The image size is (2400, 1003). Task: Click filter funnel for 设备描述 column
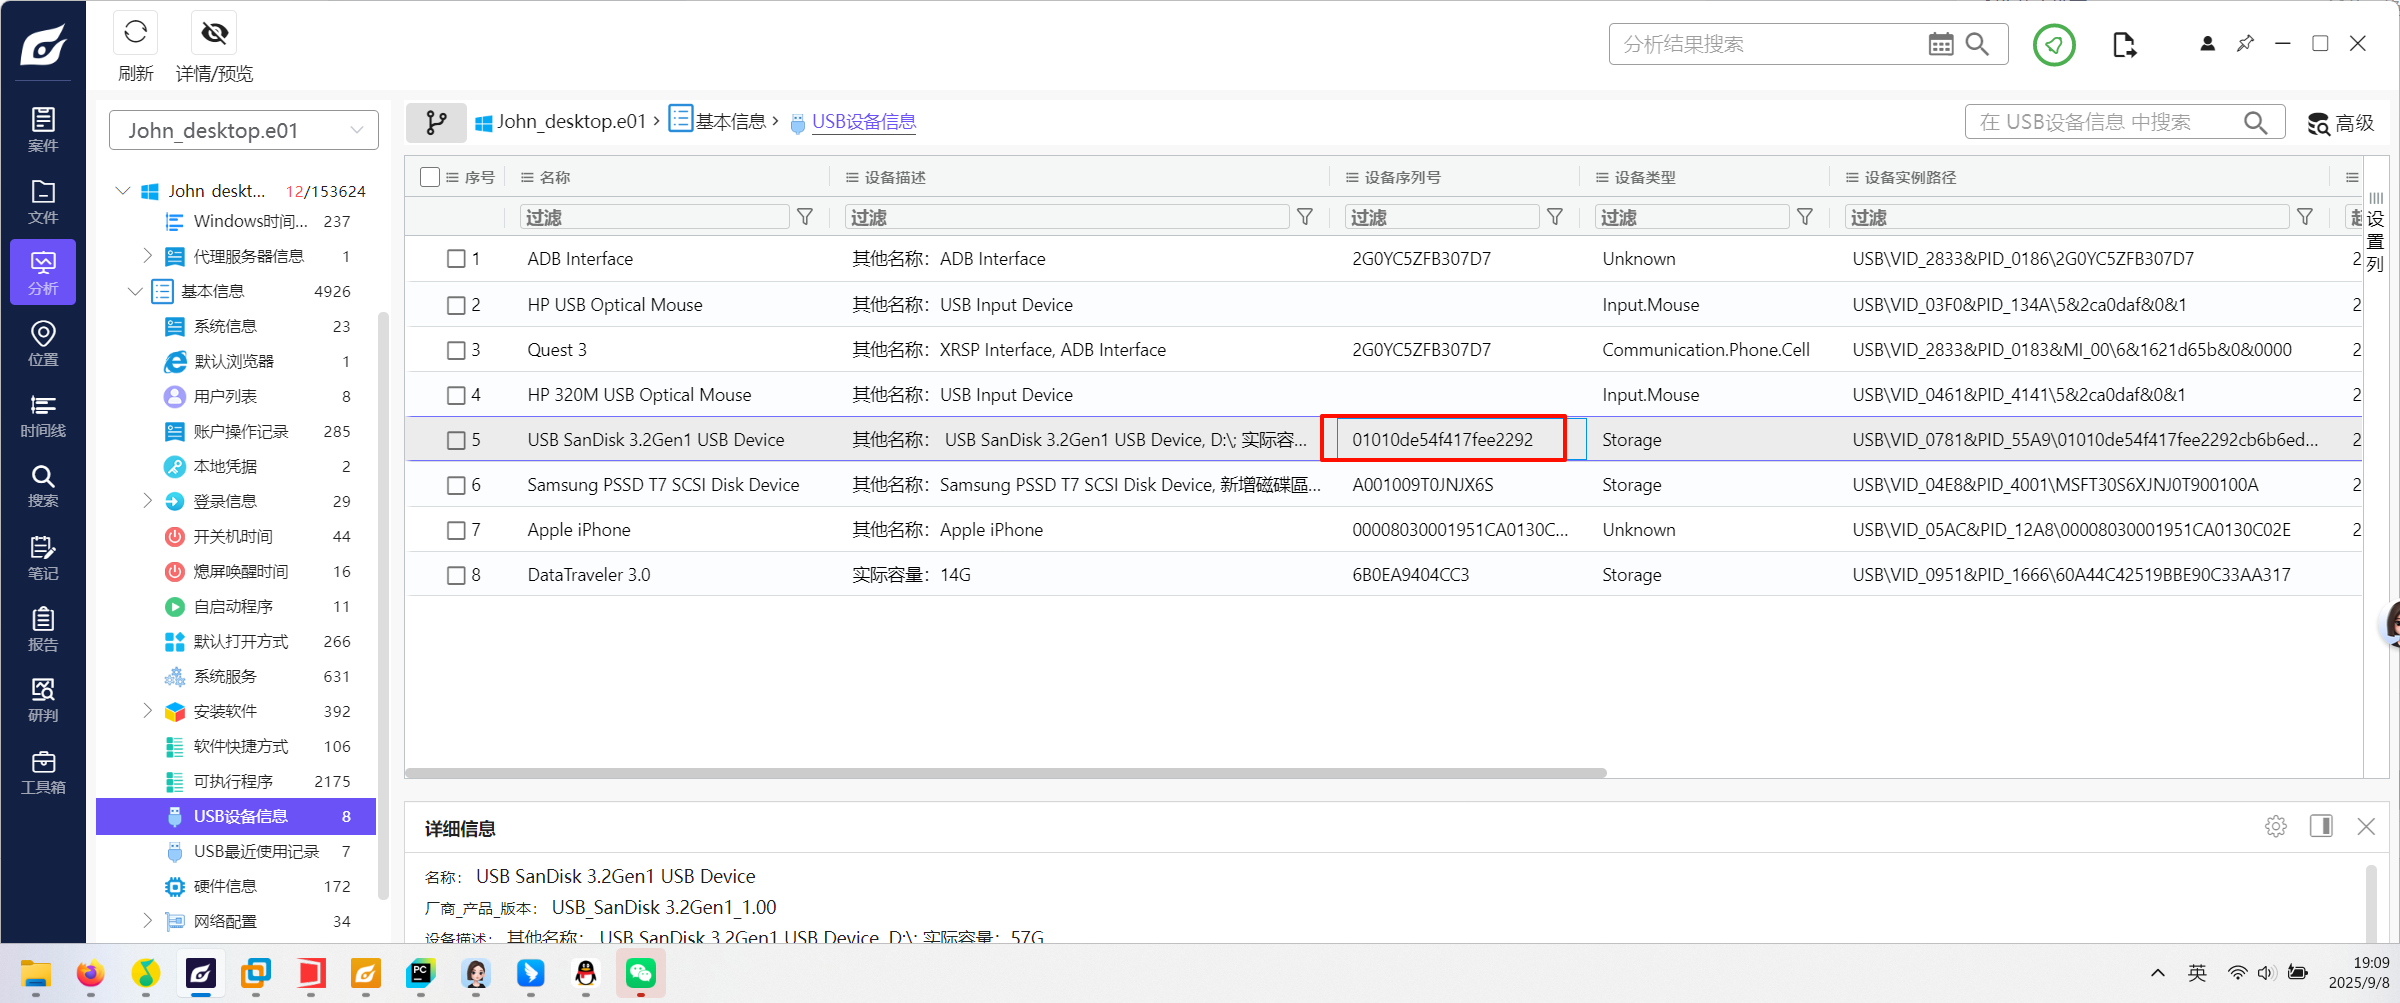coord(1305,217)
